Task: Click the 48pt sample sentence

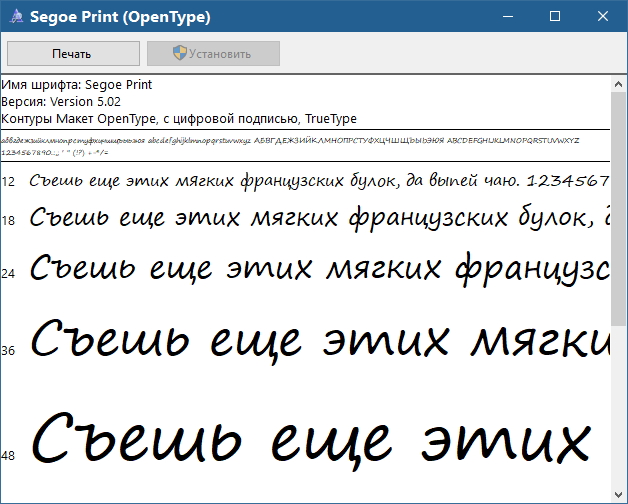Action: [x=311, y=441]
